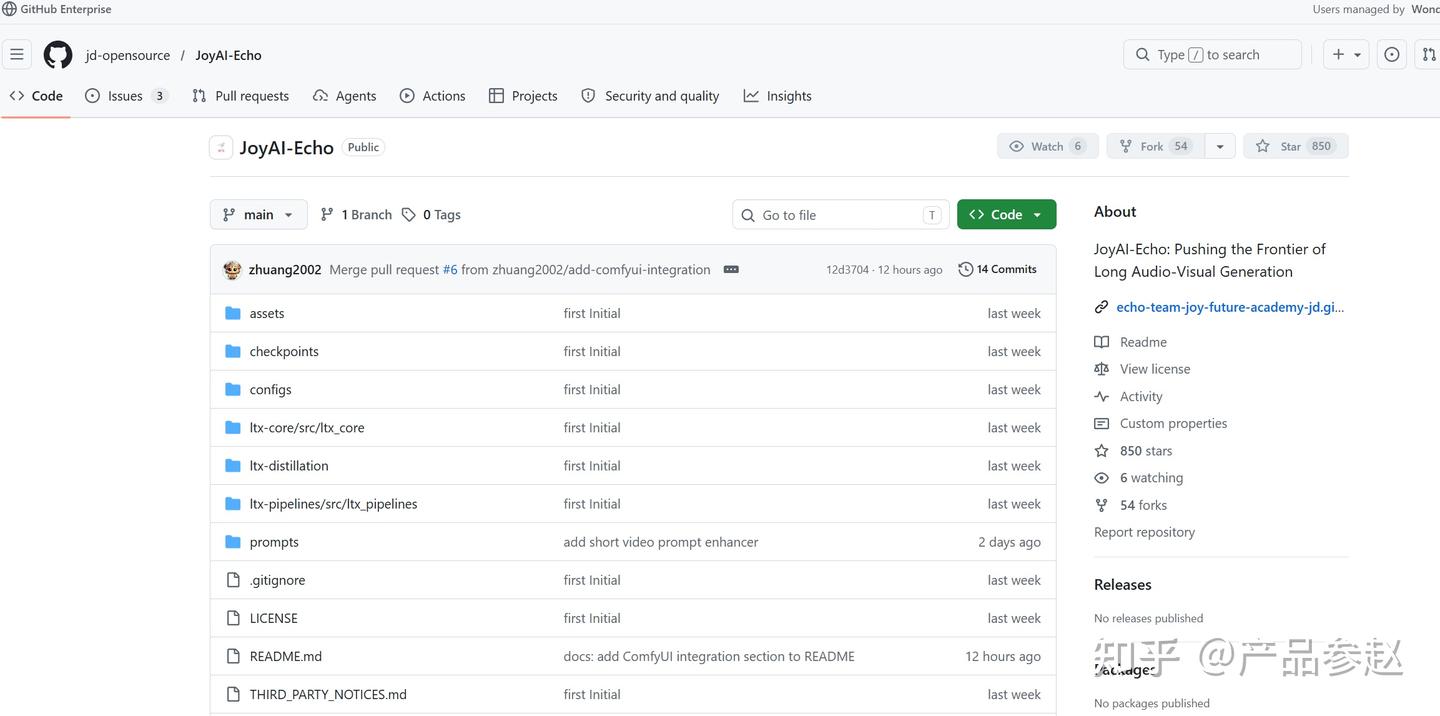Open zhuang2002 profile link
Screen dimensions: 1440x716
(x=285, y=270)
